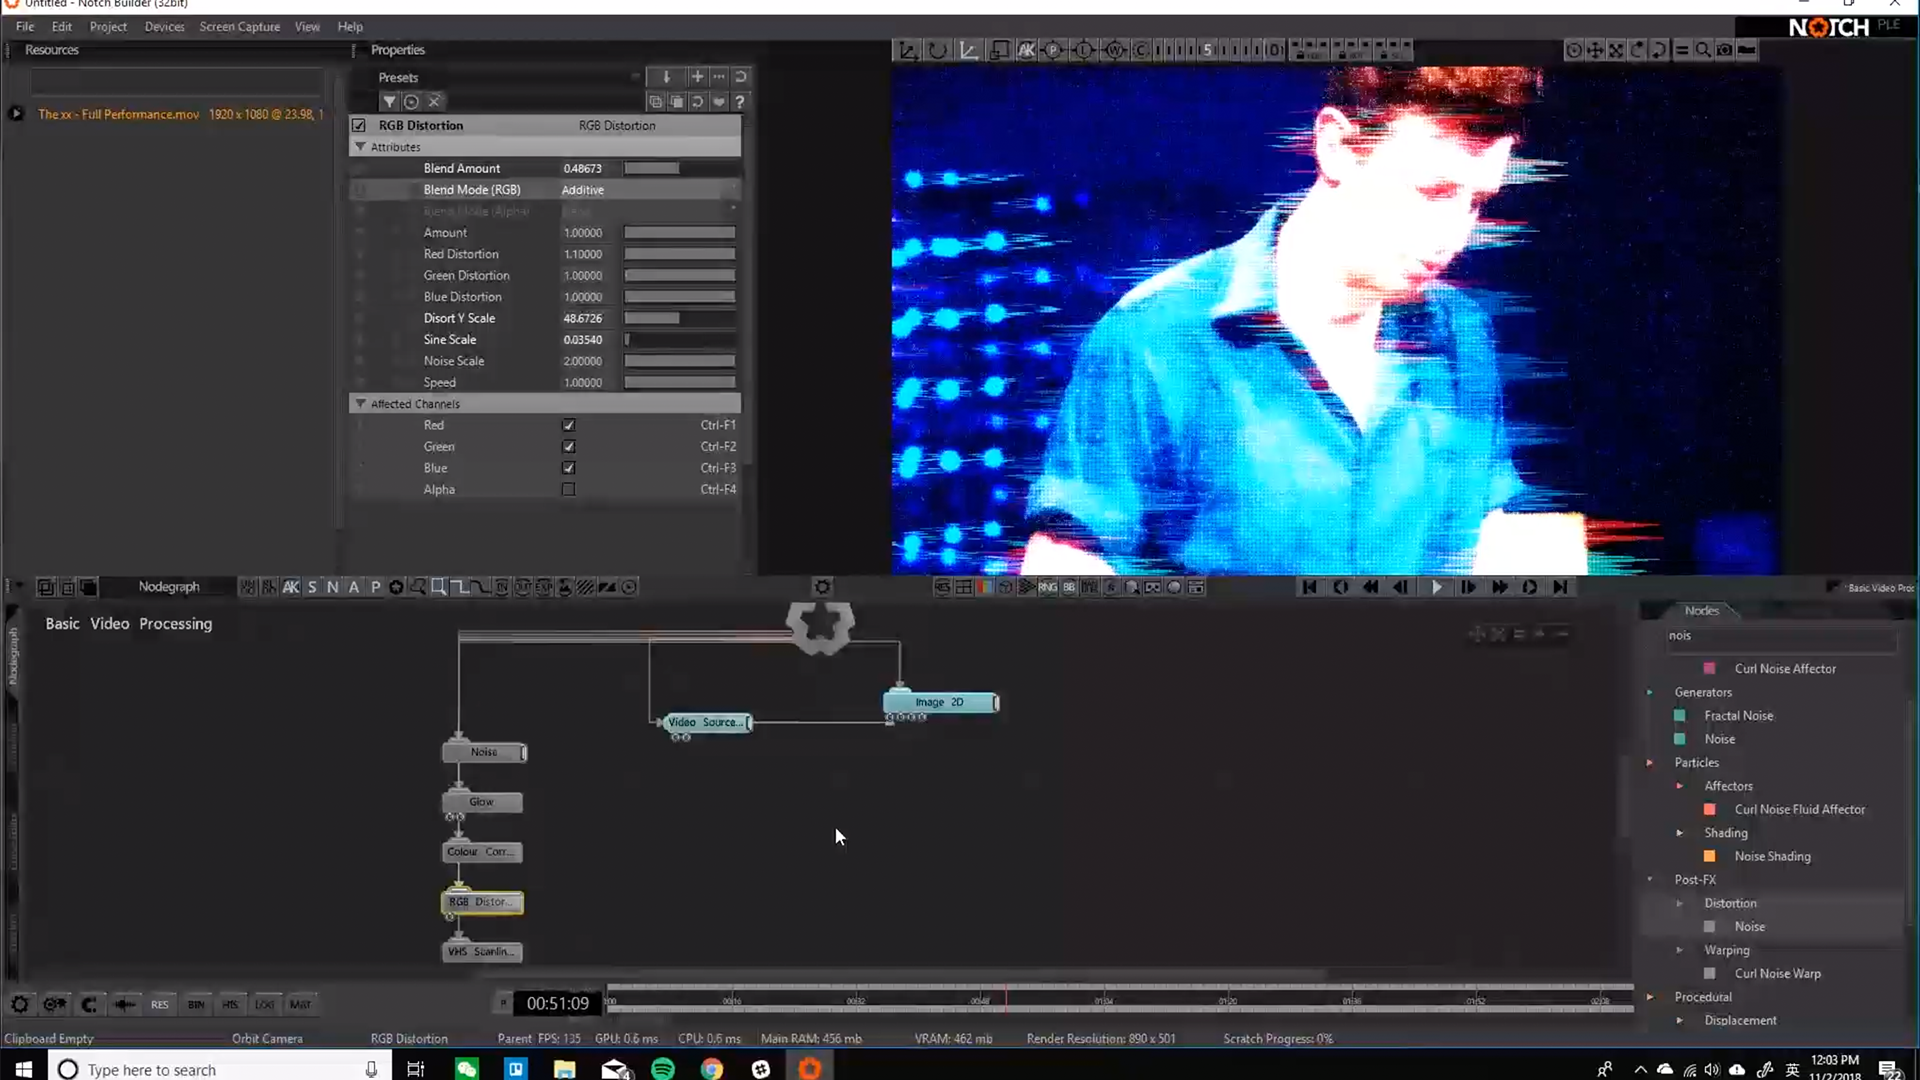Select the Image 2D node
The height and width of the screenshot is (1080, 1920).
pyautogui.click(x=940, y=702)
